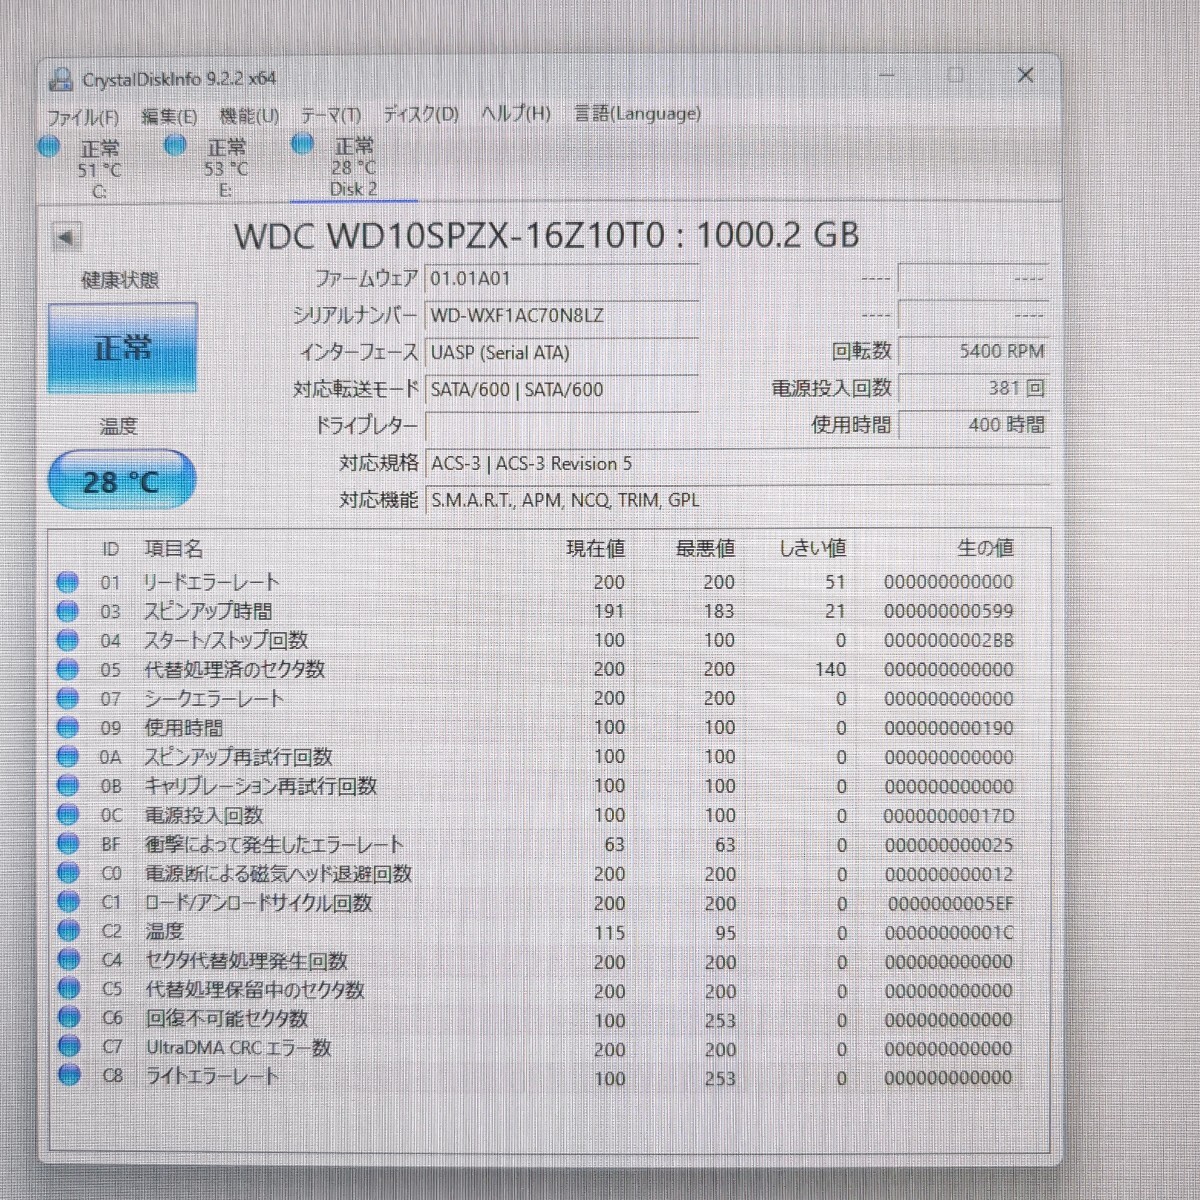1200x1200 pixels.
Task: Select the UltraDMA CRC エラー数 row name
Action: click(x=238, y=1048)
